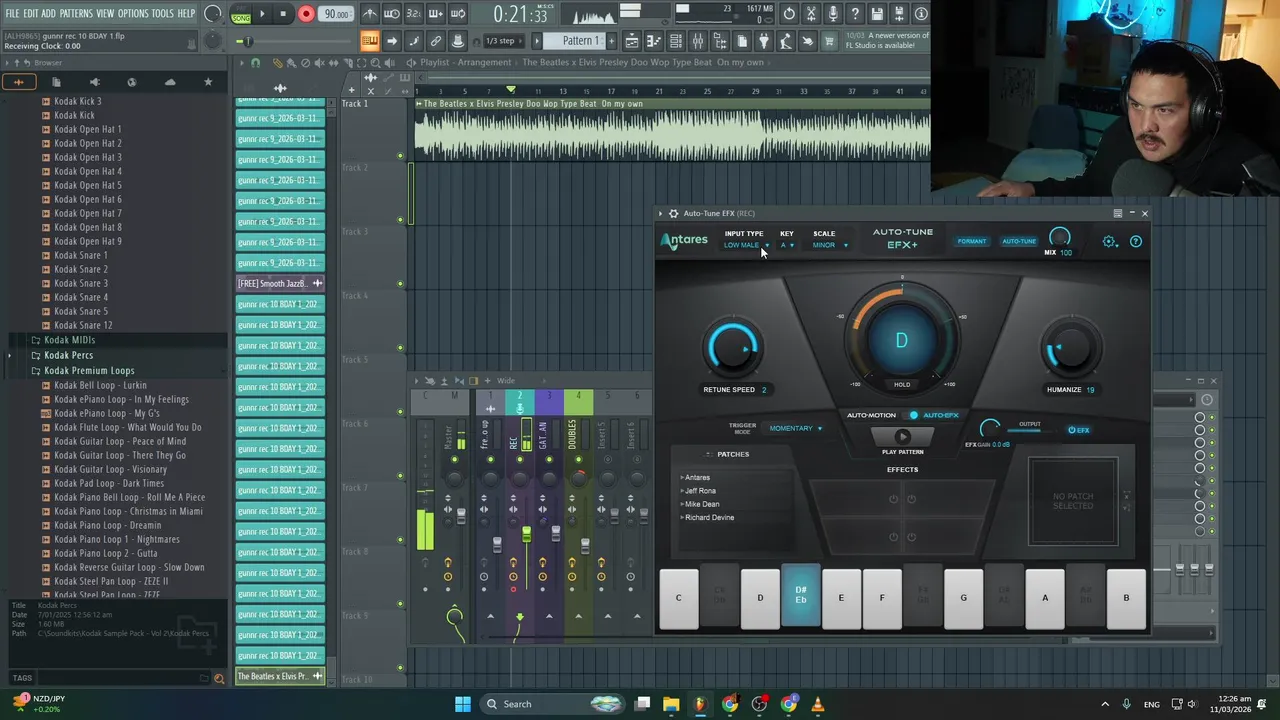1280x720 pixels.
Task: Click the Play Pattern button
Action: (902, 436)
